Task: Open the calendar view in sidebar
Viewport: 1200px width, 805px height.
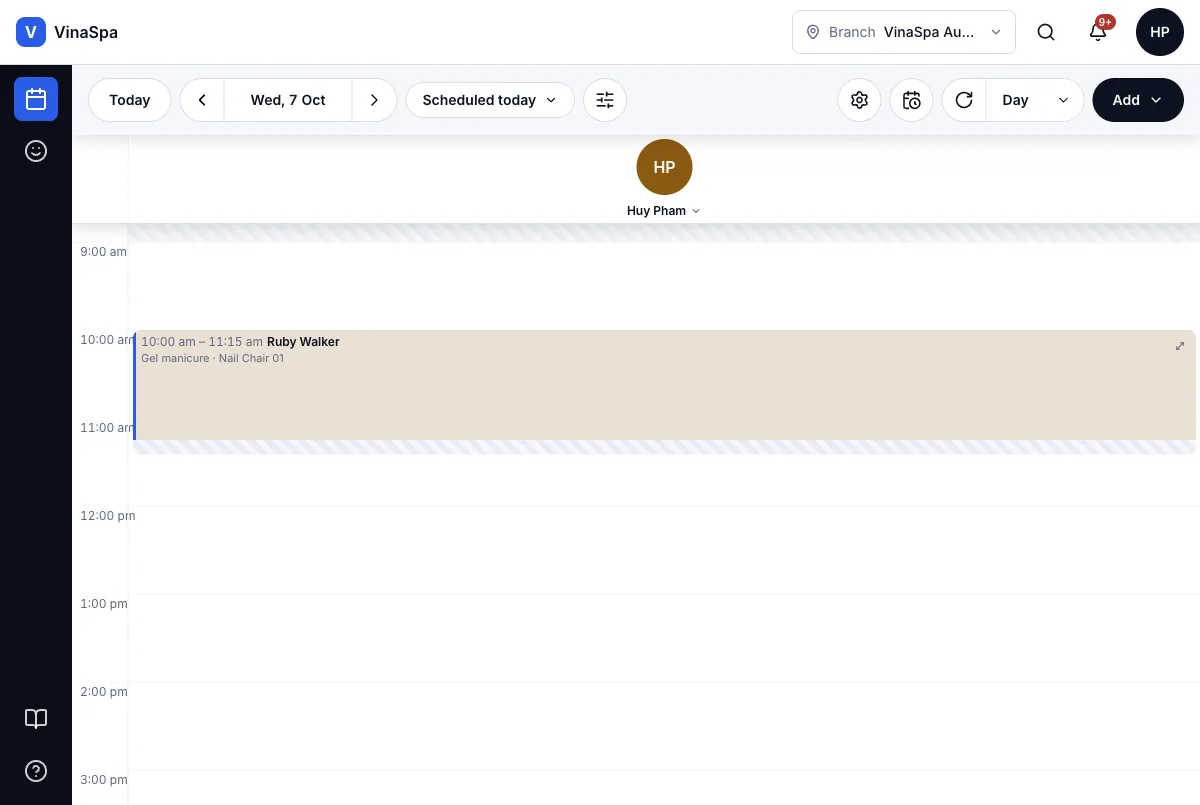Action: [36, 99]
